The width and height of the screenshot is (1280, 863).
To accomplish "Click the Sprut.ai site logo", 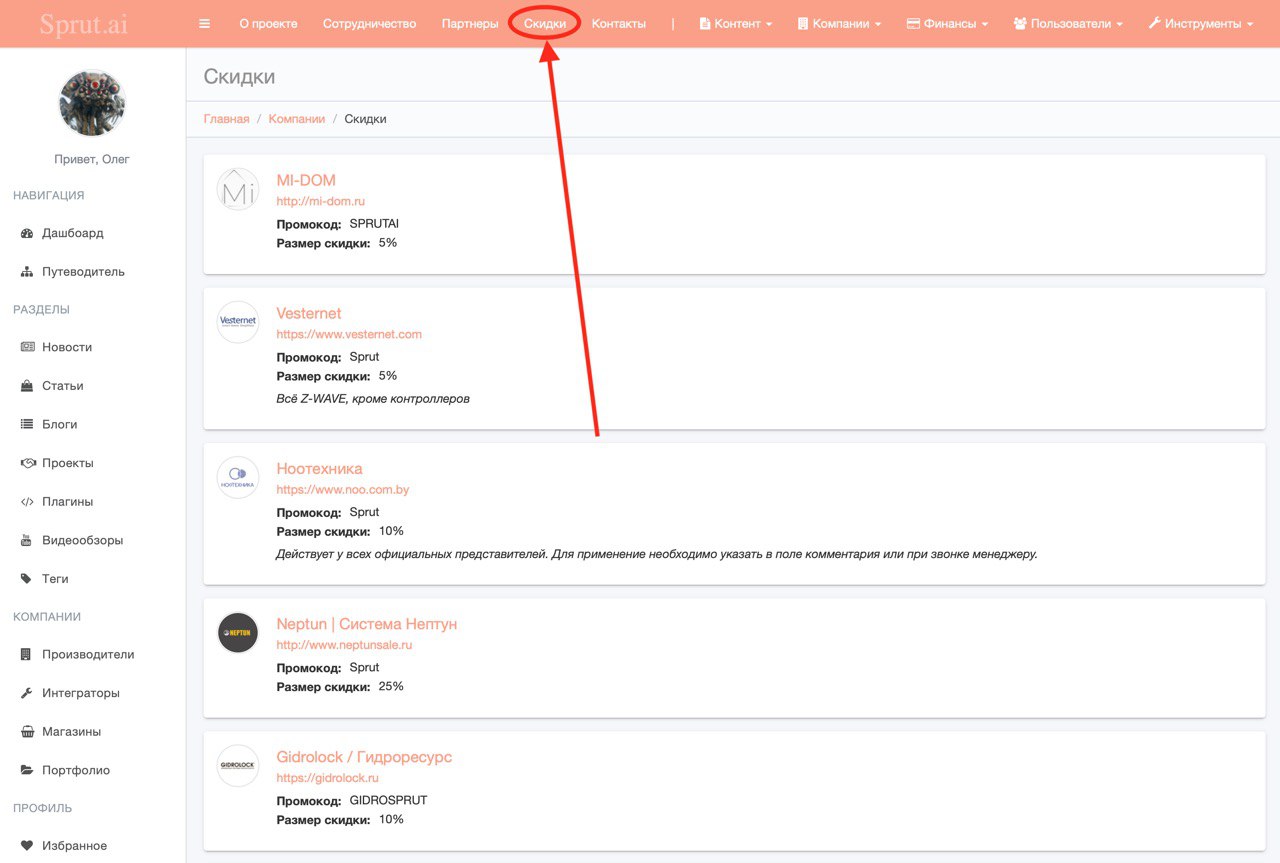I will point(84,23).
